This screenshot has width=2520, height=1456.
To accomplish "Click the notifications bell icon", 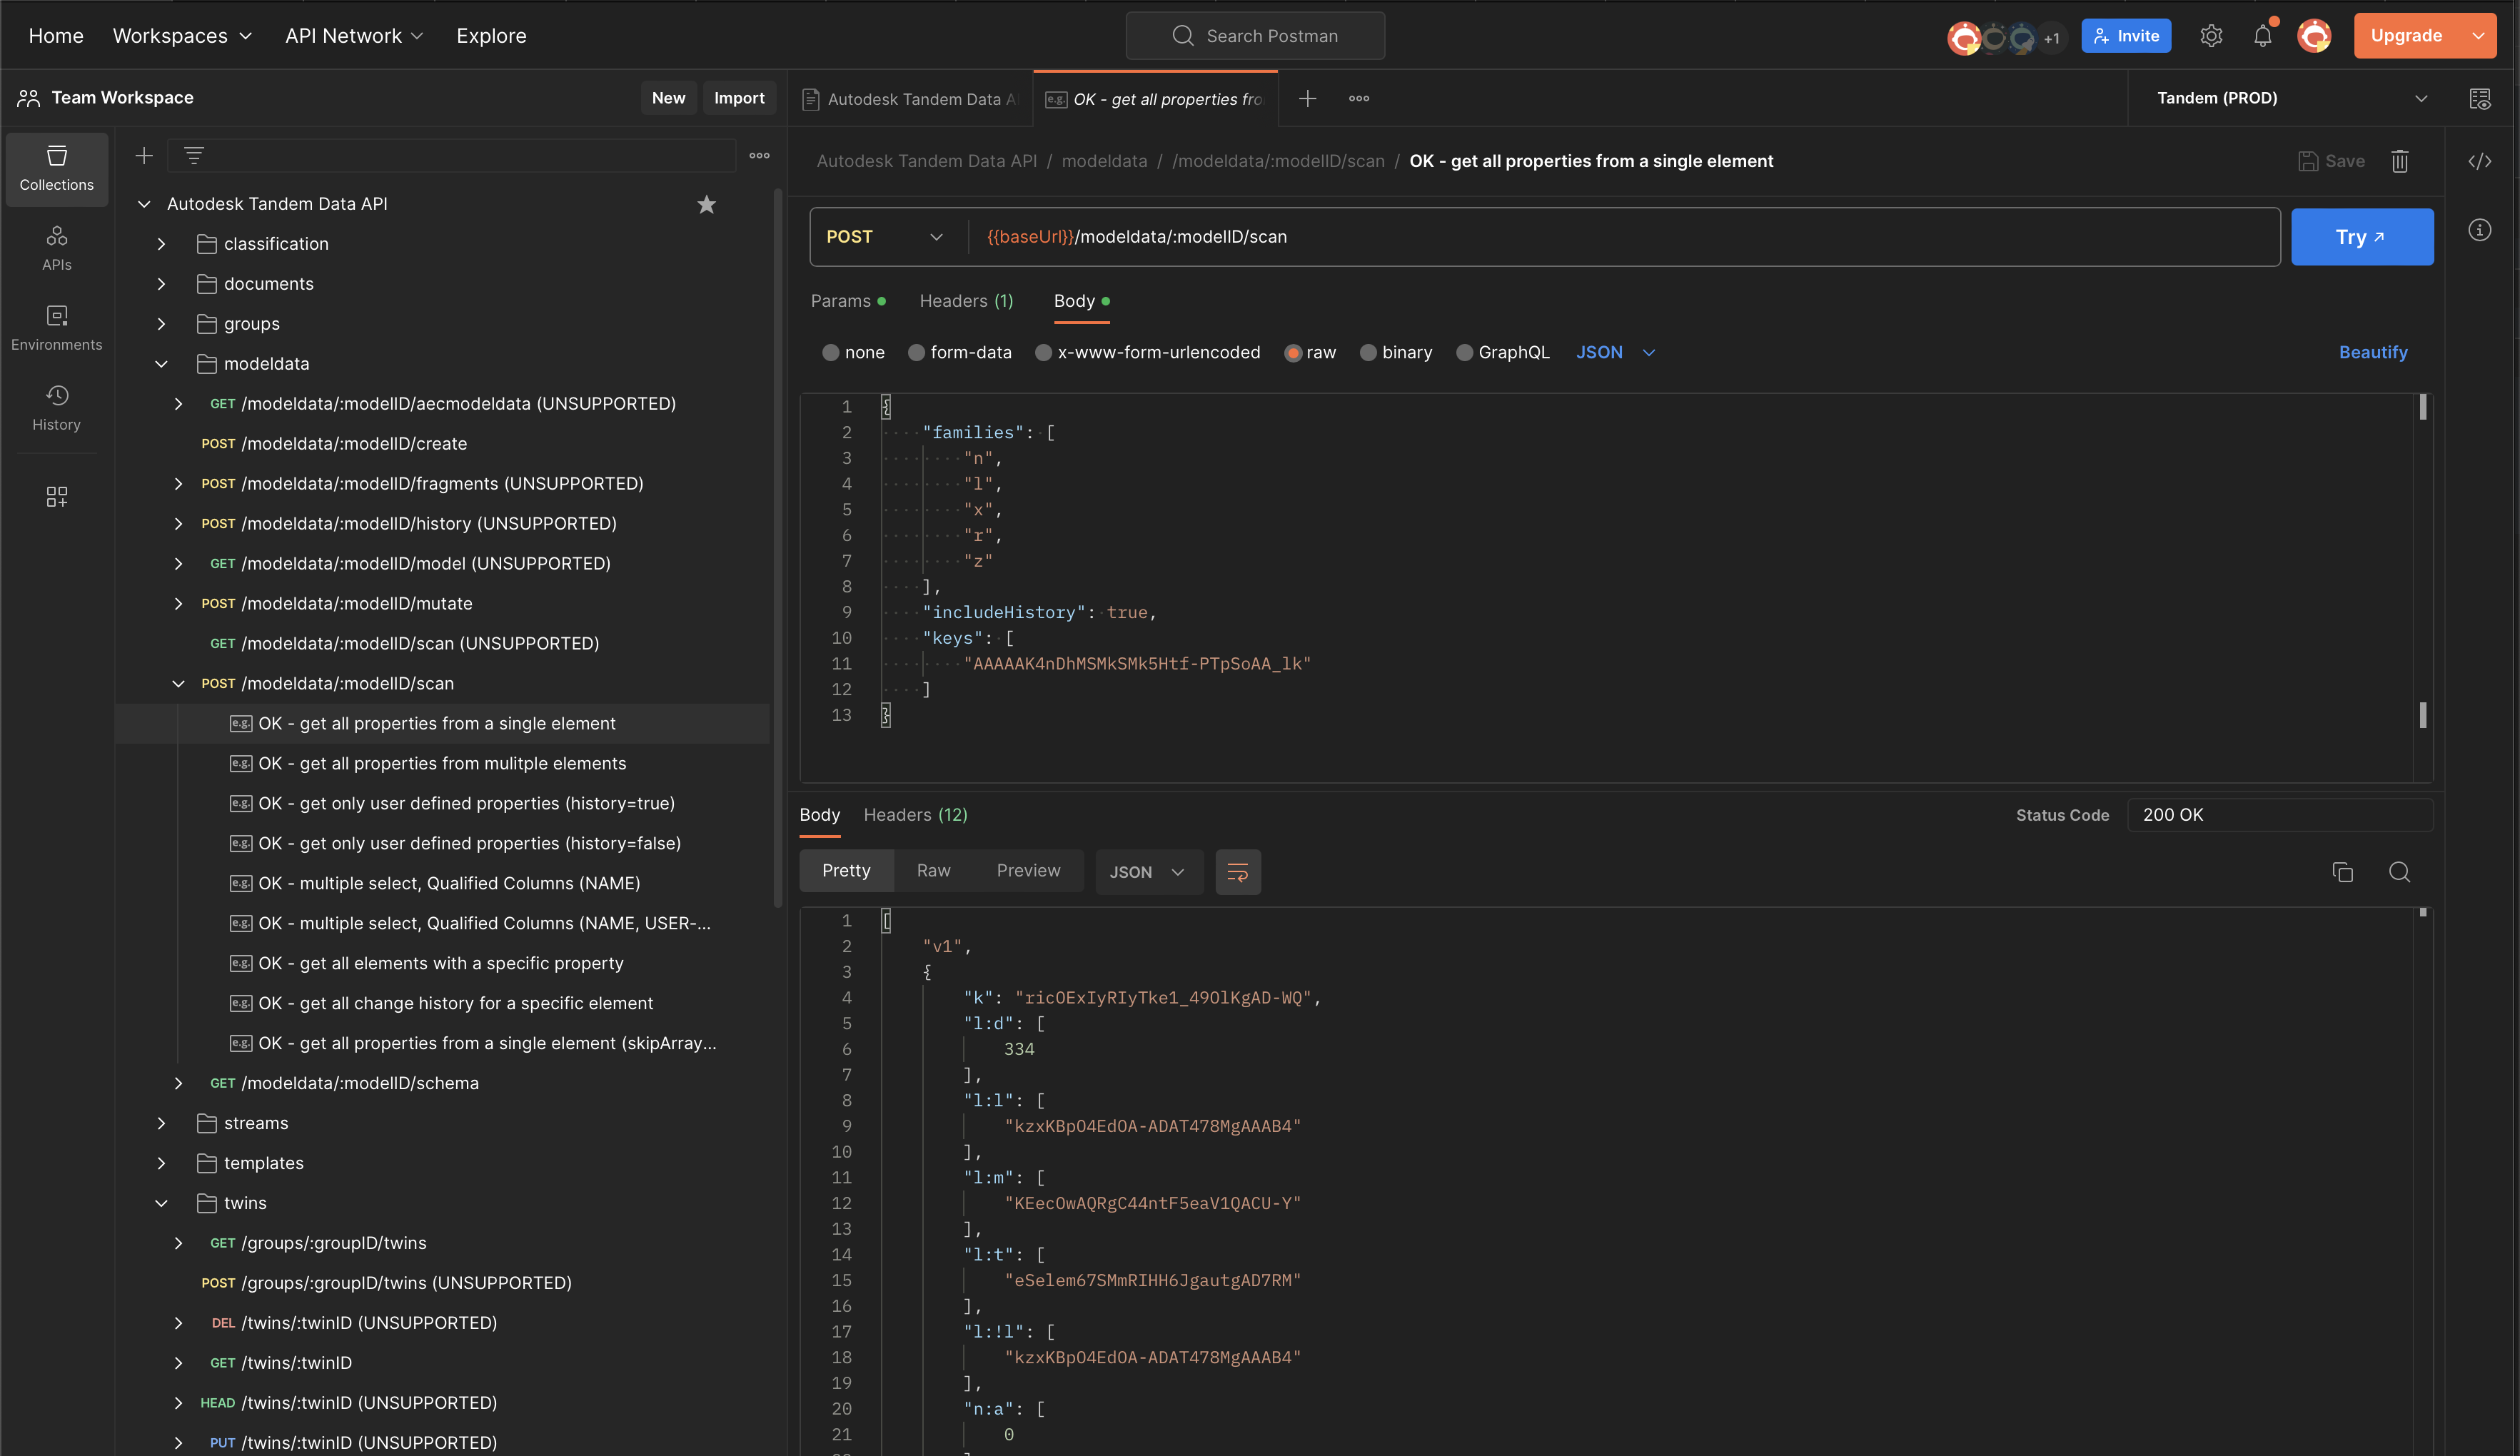I will click(2262, 36).
